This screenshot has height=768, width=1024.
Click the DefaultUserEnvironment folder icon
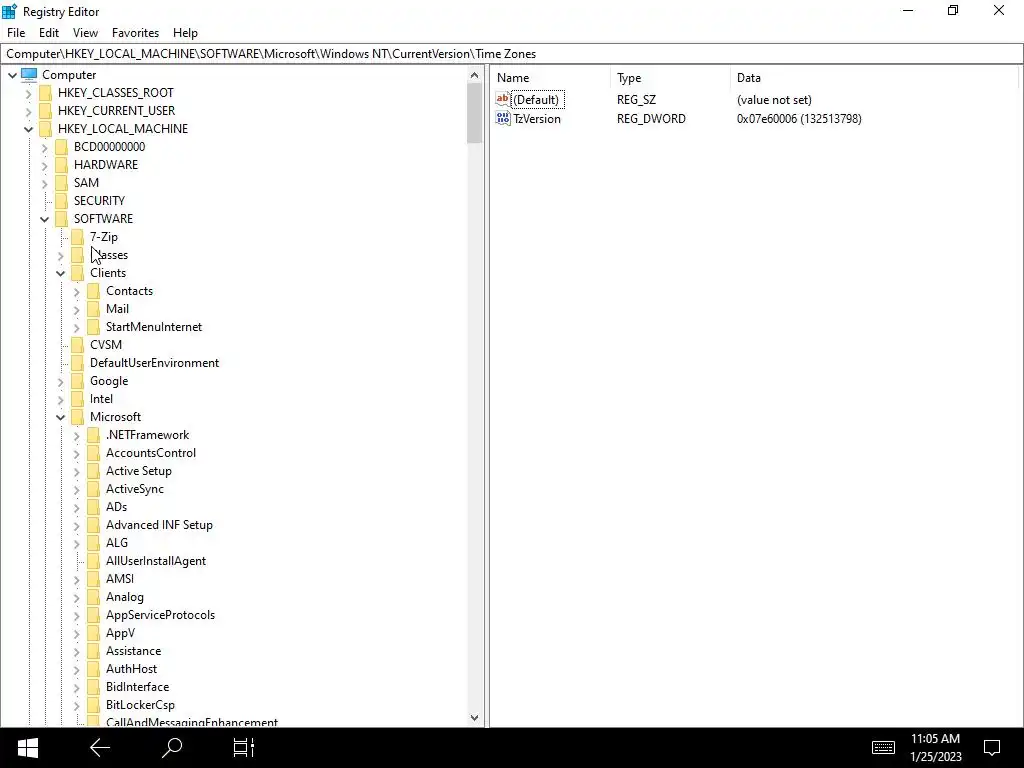[x=78, y=362]
